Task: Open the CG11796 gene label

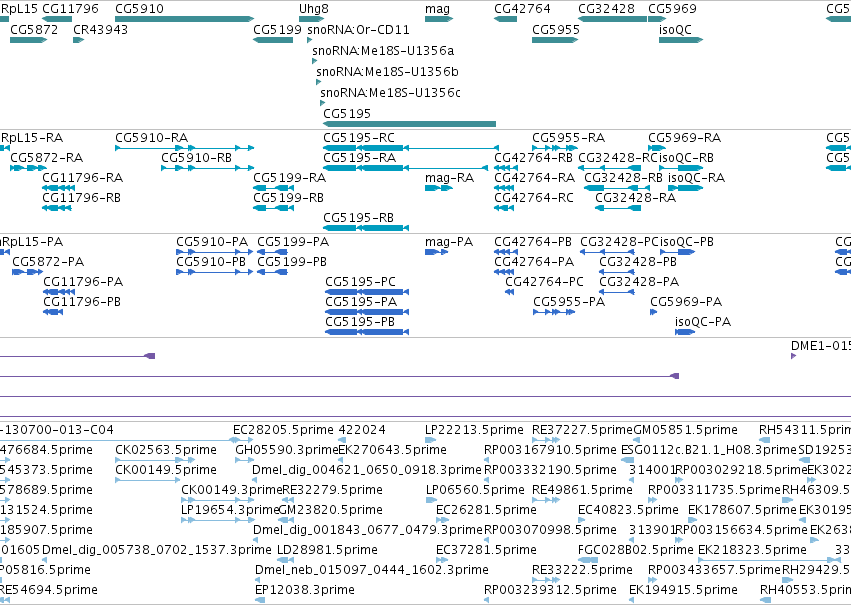Action: (71, 9)
